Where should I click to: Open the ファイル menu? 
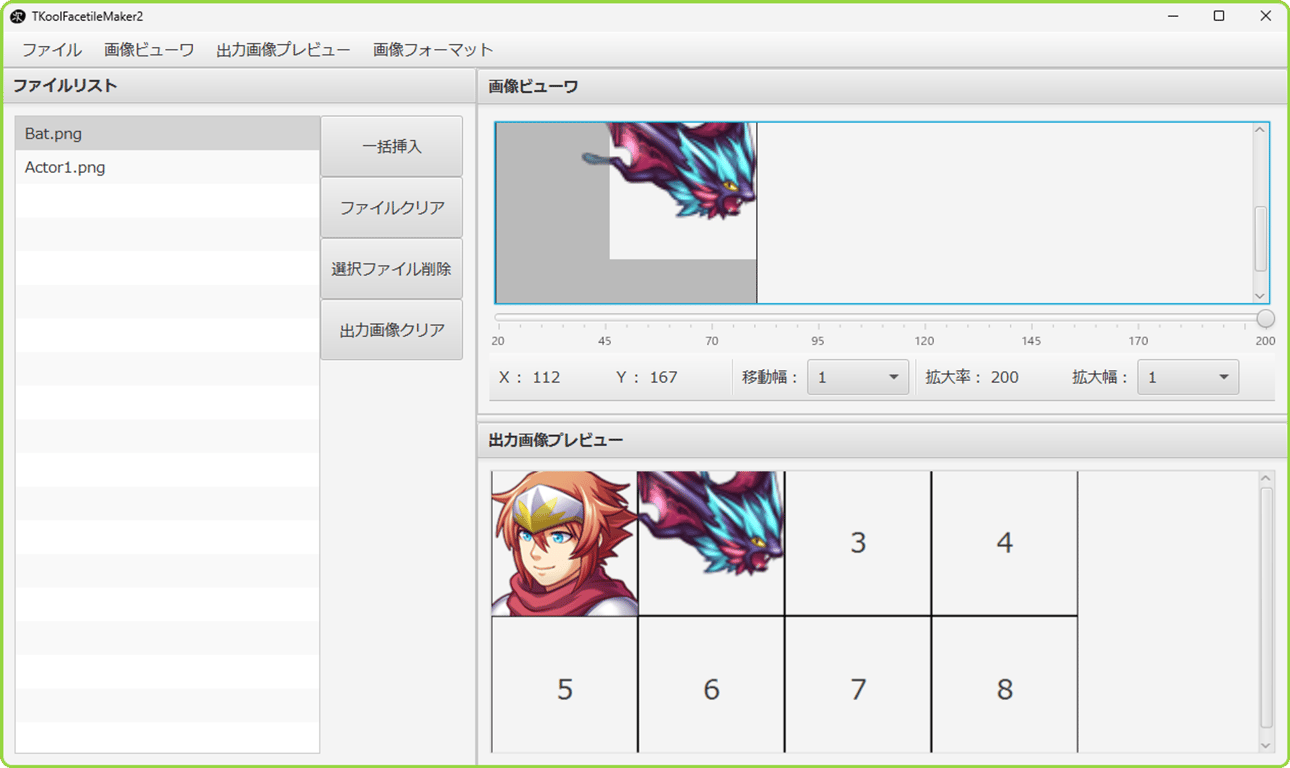52,50
